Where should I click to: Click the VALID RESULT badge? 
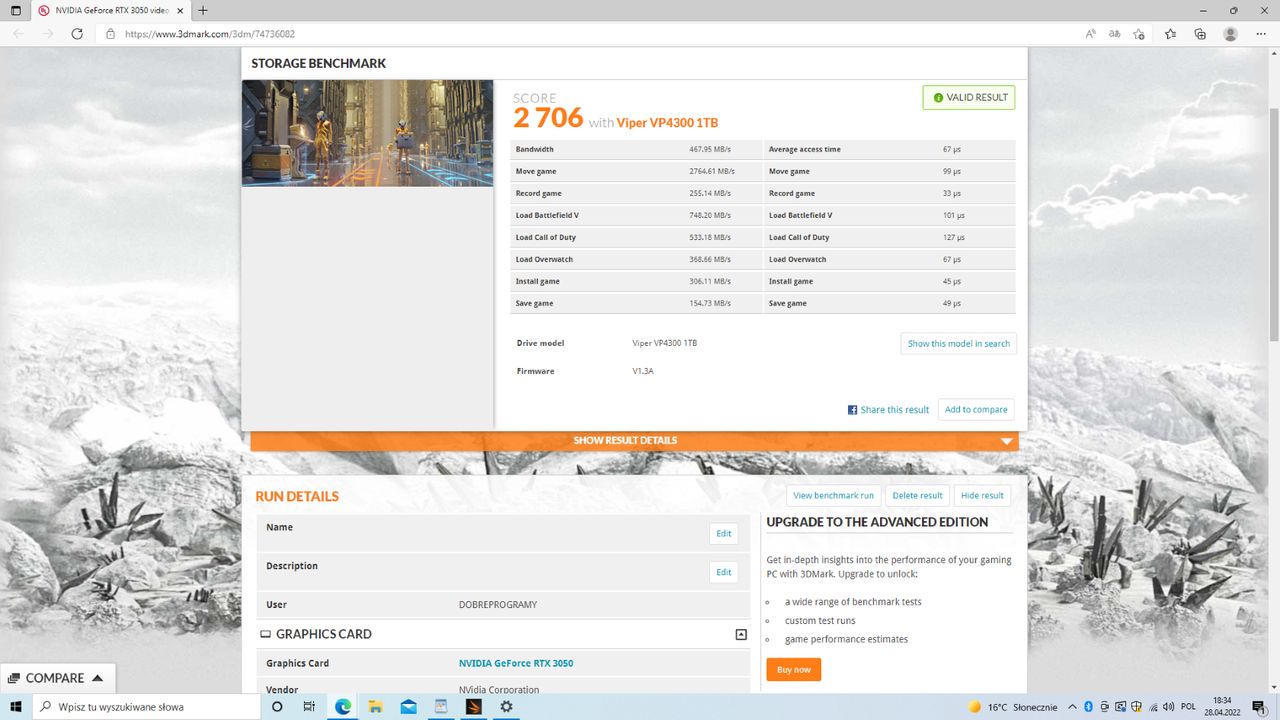tap(969, 97)
